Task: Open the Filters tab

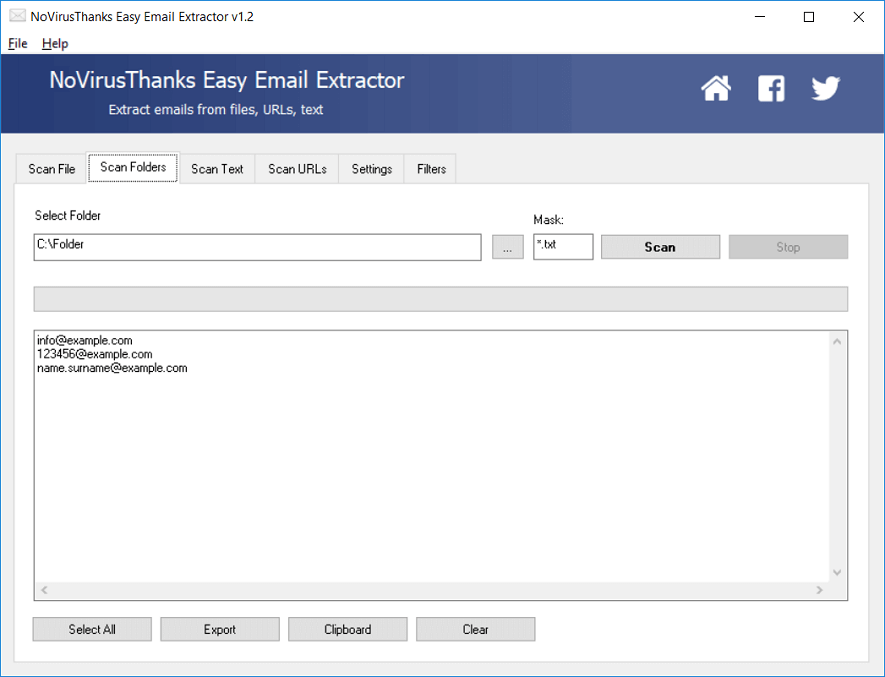Action: (x=431, y=169)
